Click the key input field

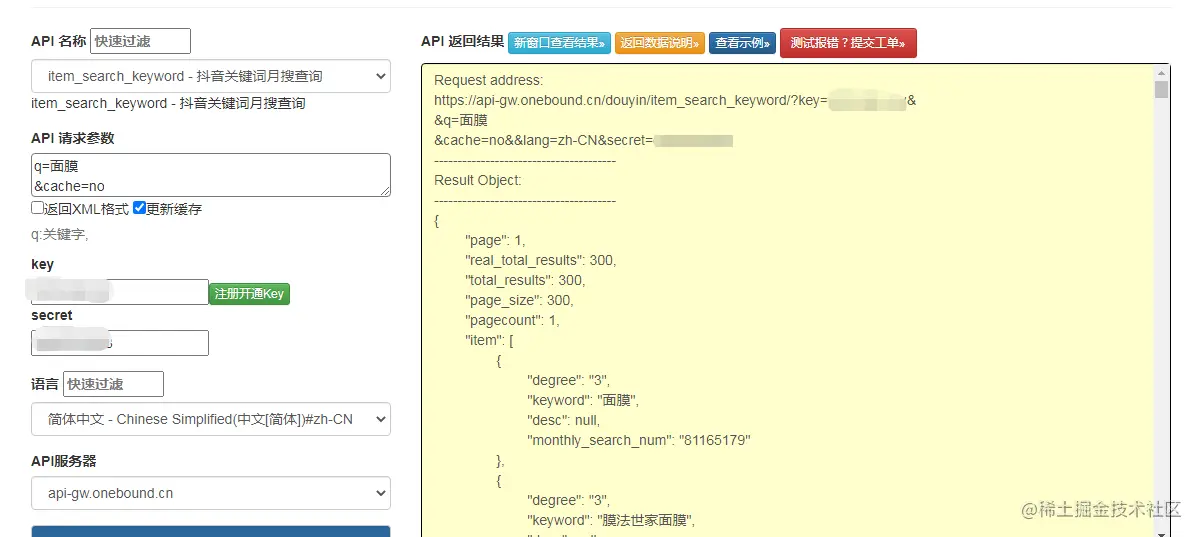[x=120, y=292]
